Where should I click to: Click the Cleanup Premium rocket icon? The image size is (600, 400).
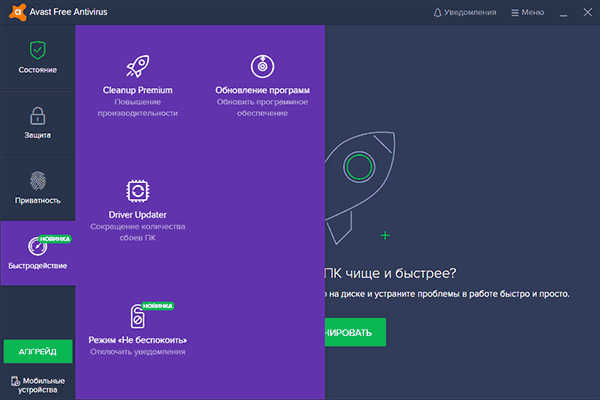pyautogui.click(x=138, y=66)
